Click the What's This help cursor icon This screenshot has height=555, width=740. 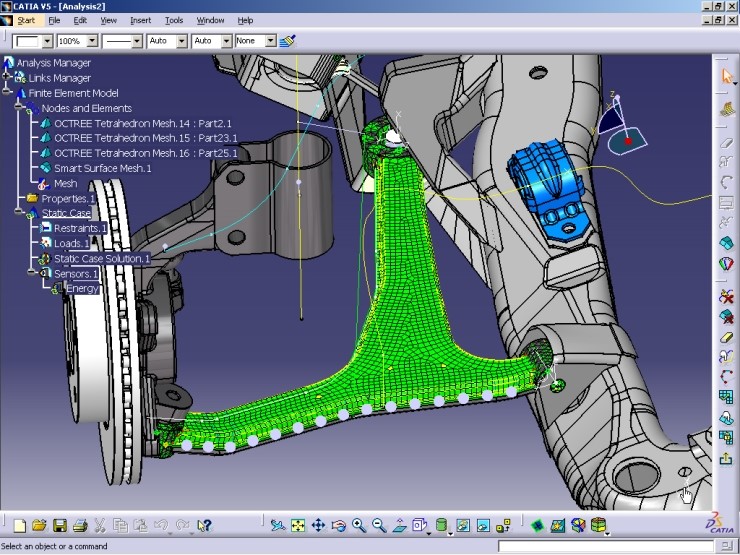pos(205,525)
